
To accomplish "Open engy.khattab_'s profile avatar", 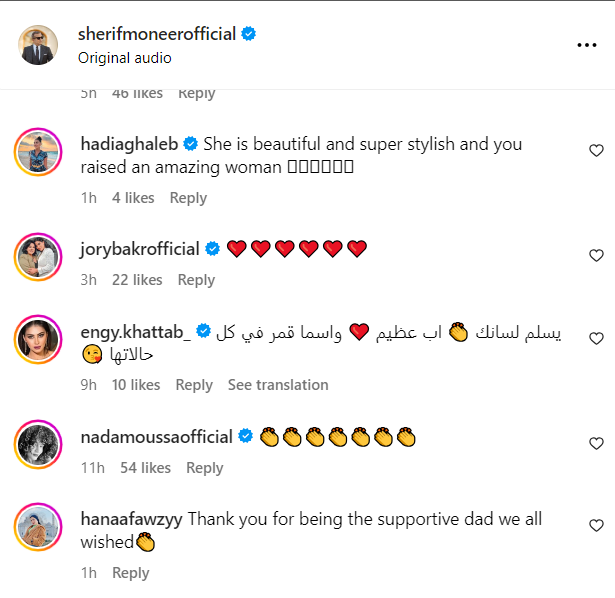I will click(x=40, y=342).
